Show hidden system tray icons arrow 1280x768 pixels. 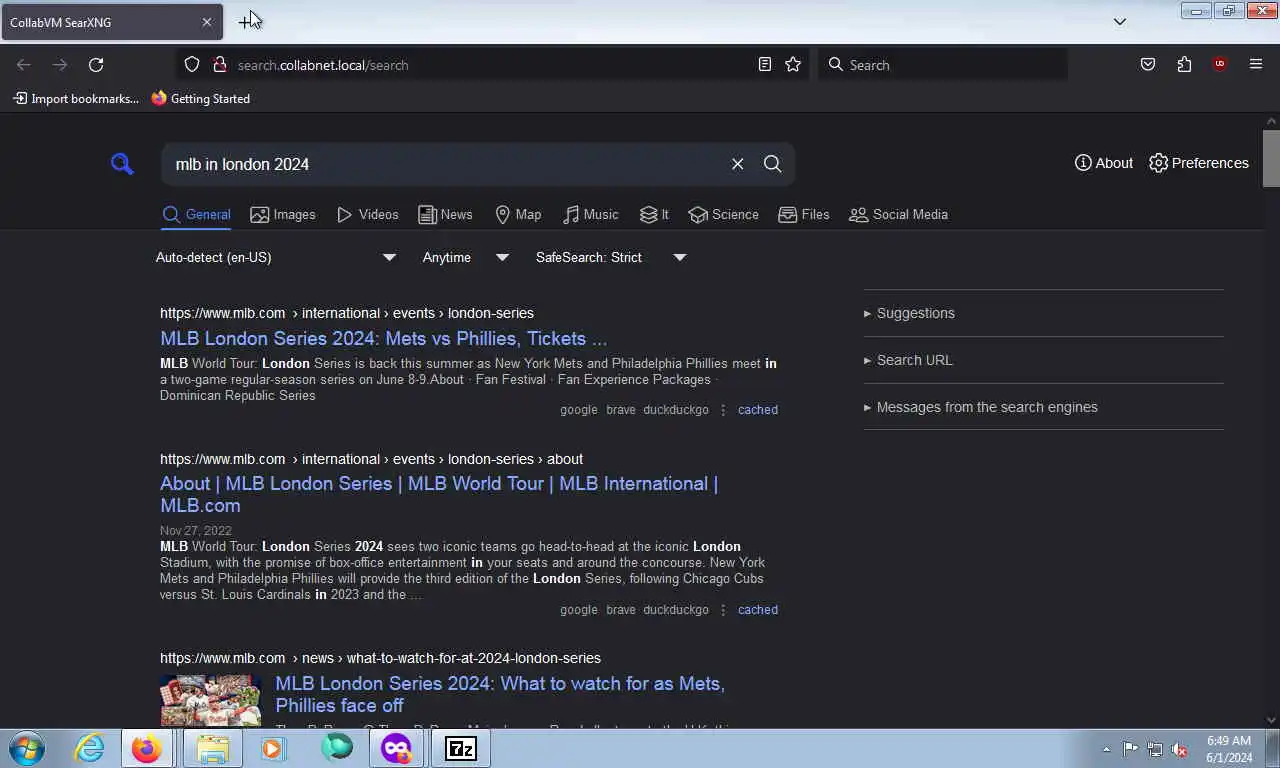1106,749
